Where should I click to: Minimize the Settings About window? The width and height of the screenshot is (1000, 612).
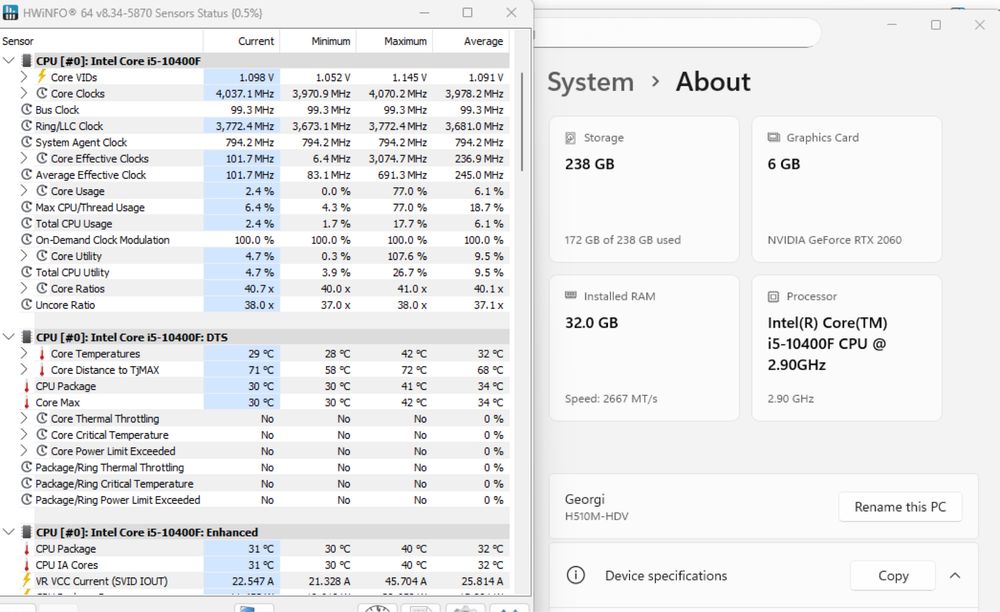pyautogui.click(x=892, y=25)
